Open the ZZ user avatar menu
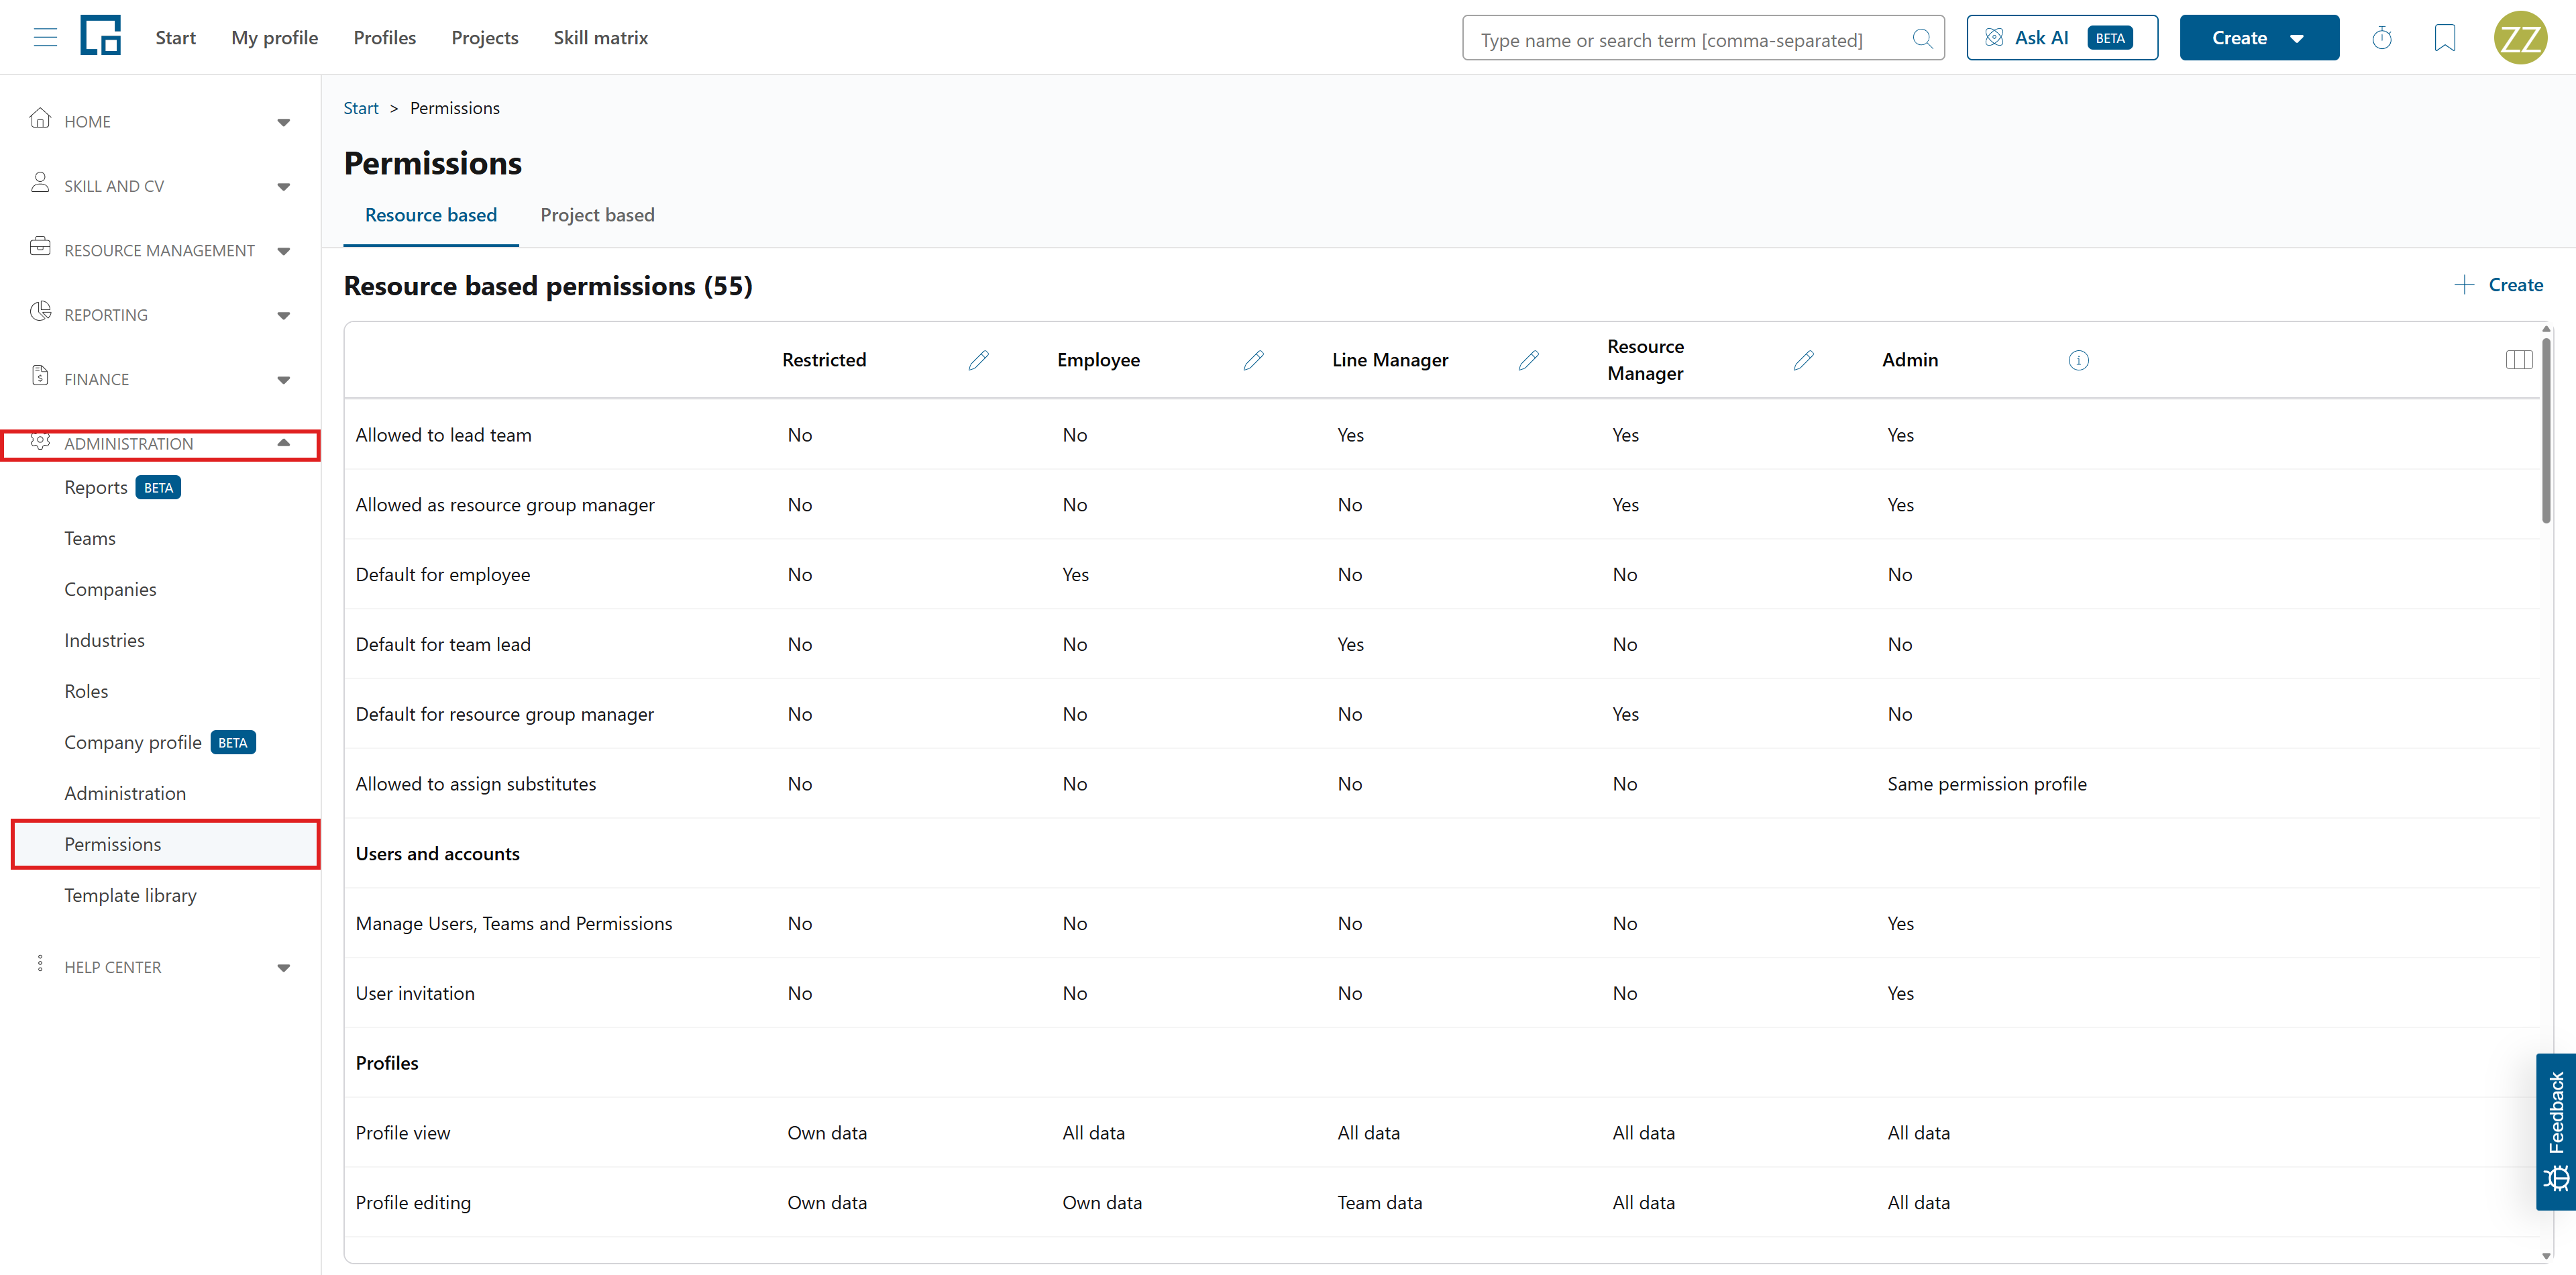The height and width of the screenshot is (1275, 2576). click(2520, 38)
